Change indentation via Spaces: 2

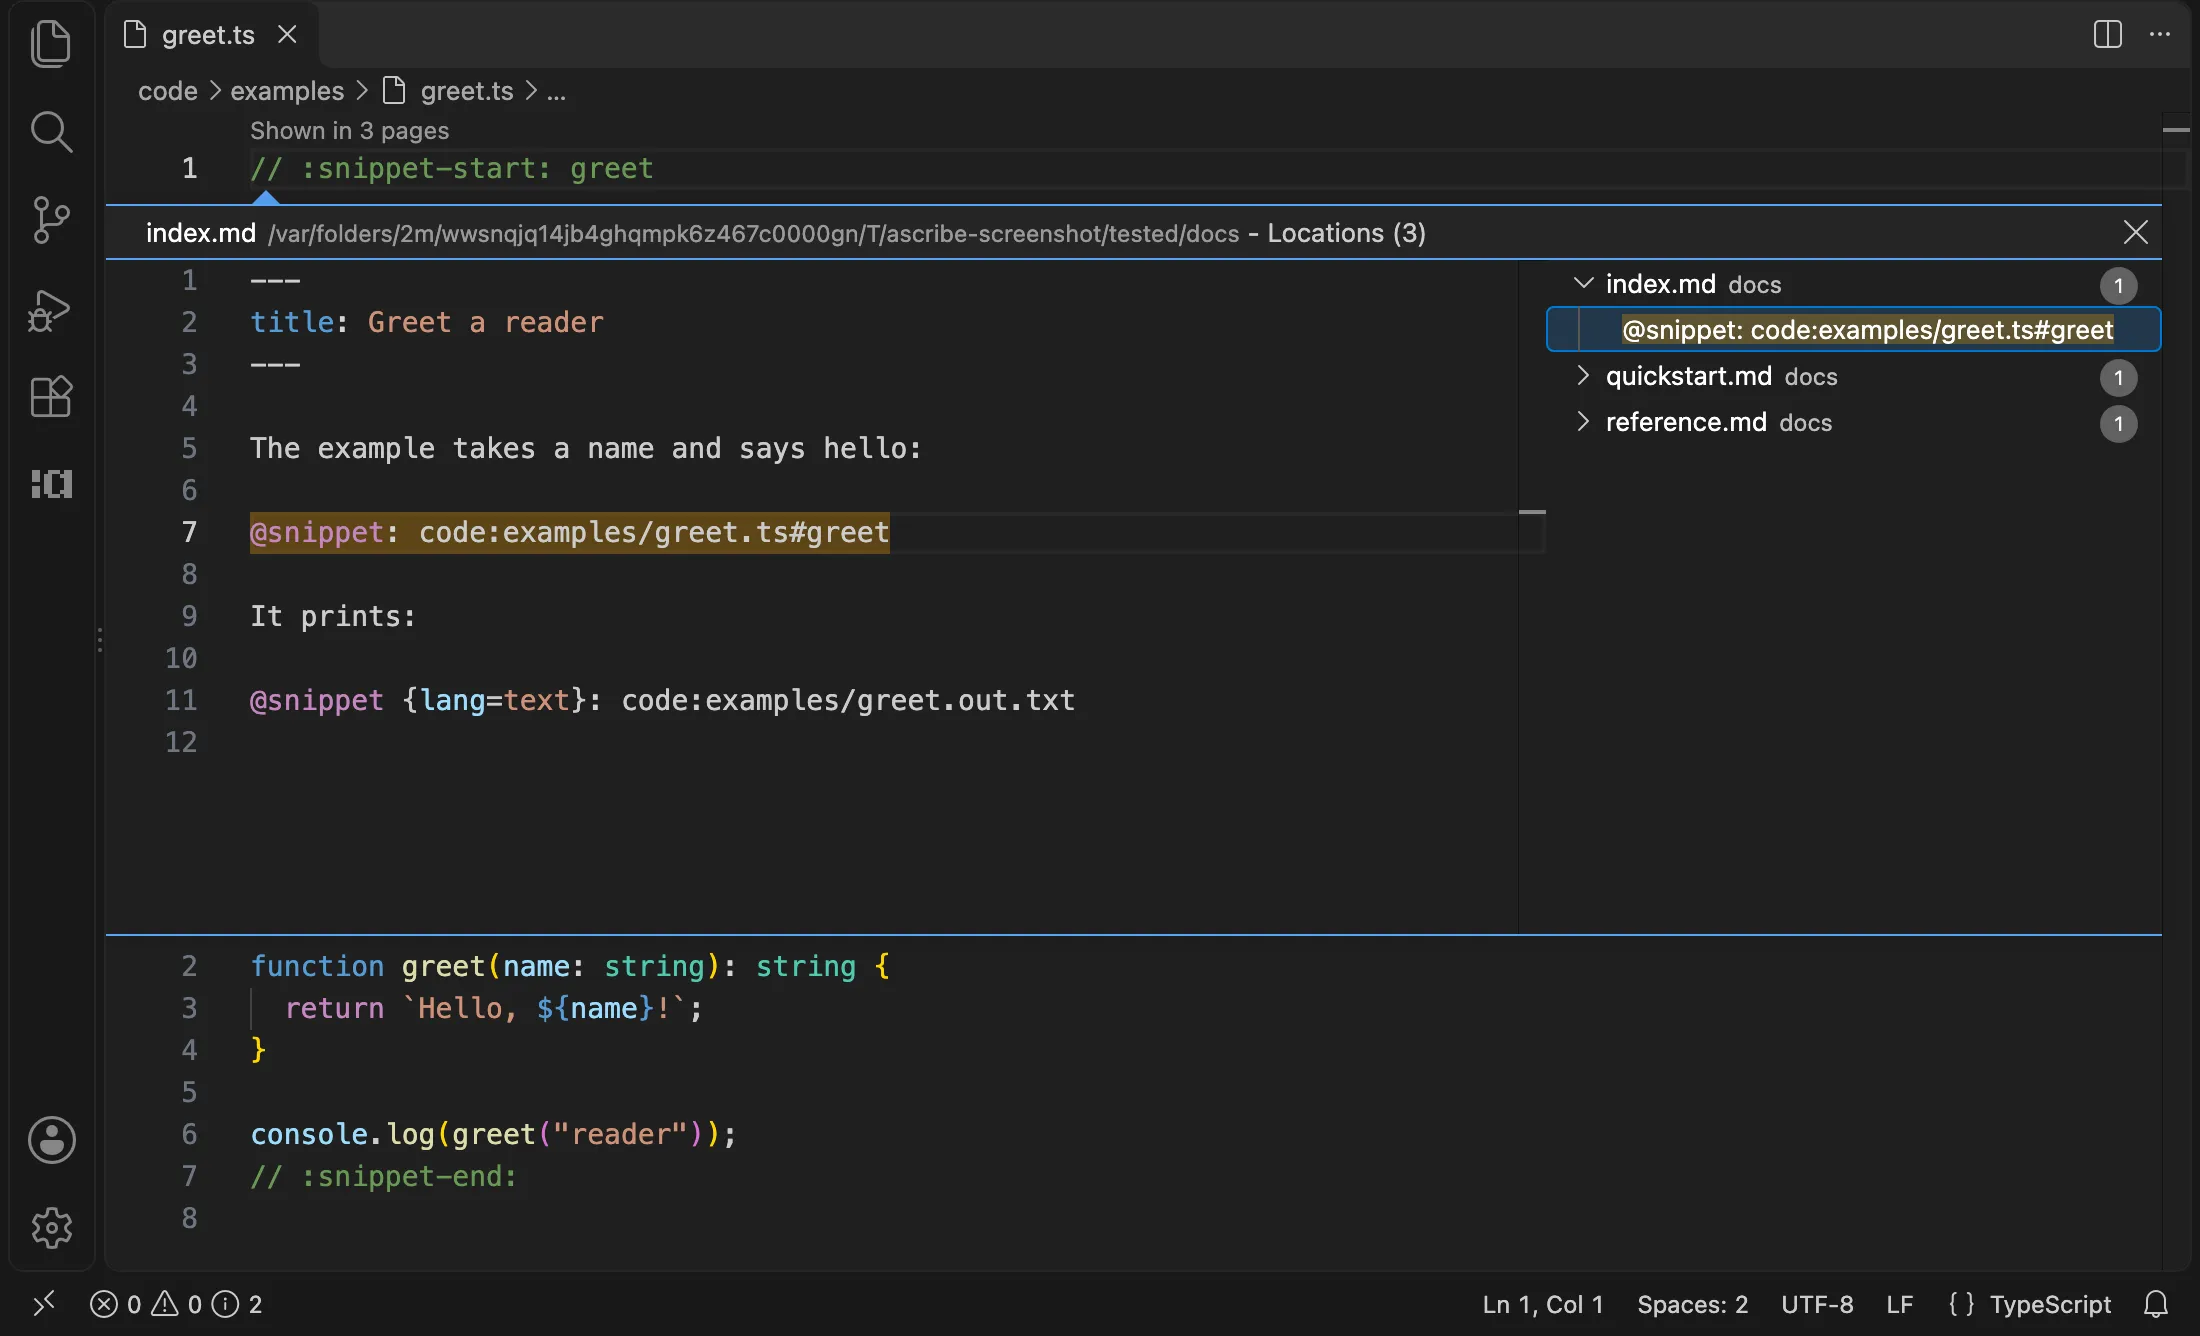[x=1692, y=1304]
